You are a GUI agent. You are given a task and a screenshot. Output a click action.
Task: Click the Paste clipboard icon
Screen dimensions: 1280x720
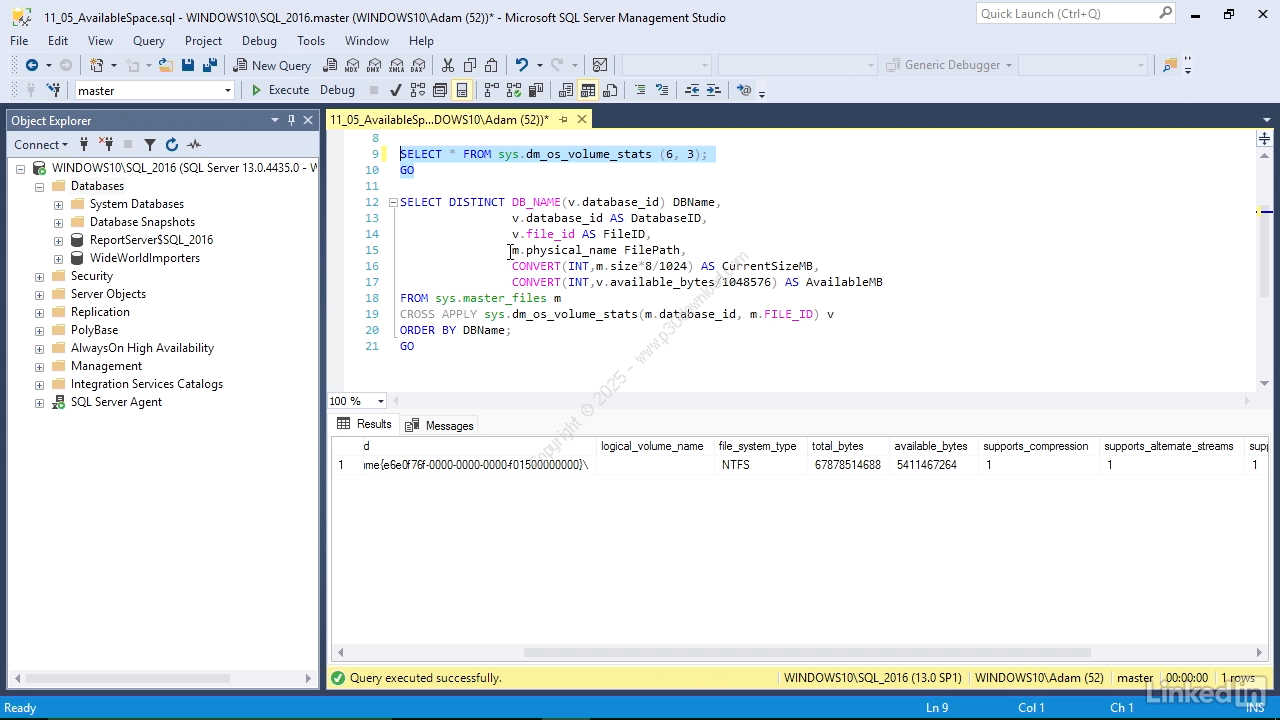(x=491, y=65)
